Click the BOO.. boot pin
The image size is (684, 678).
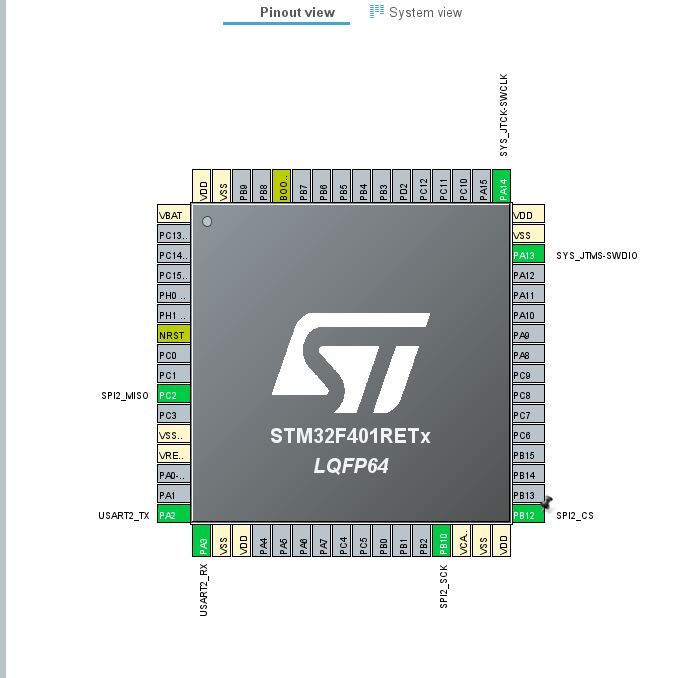point(281,186)
